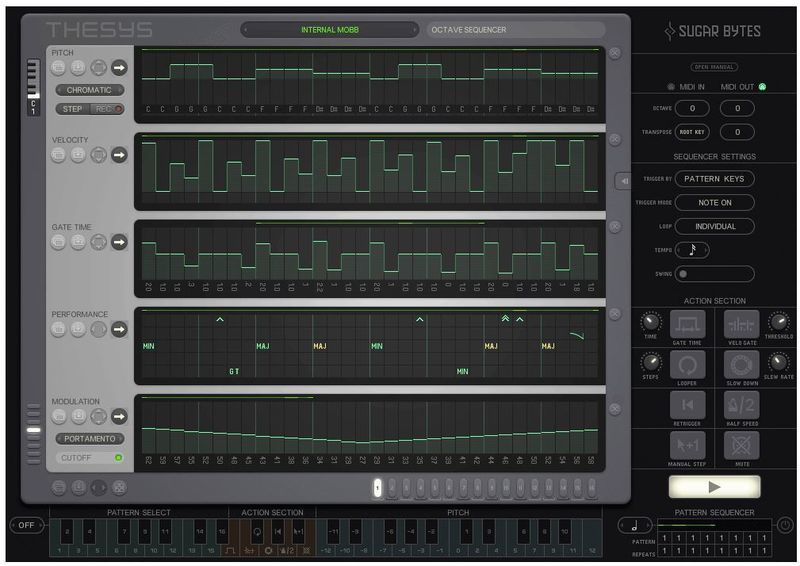Click the Pitch lane save preset icon
The height and width of the screenshot is (566, 800).
pyautogui.click(x=78, y=67)
